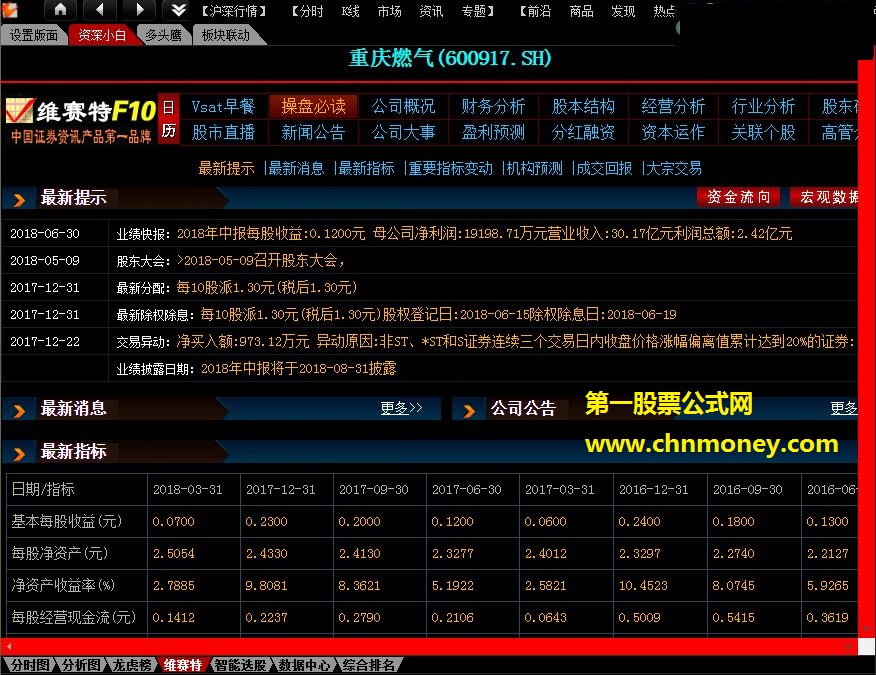
Task: Click the arrow icon beside 最新消息 header
Action: 19,411
